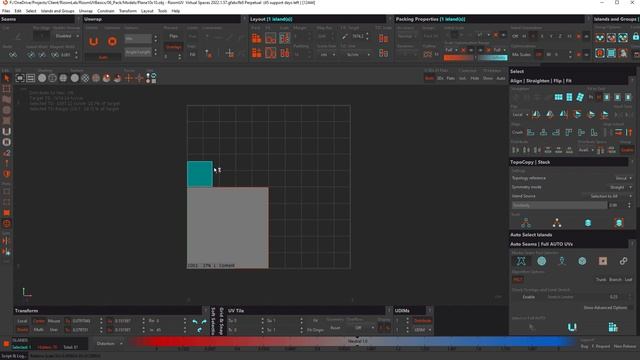
Task: Click the cyan U icon at bottom right panel
Action: 572,327
